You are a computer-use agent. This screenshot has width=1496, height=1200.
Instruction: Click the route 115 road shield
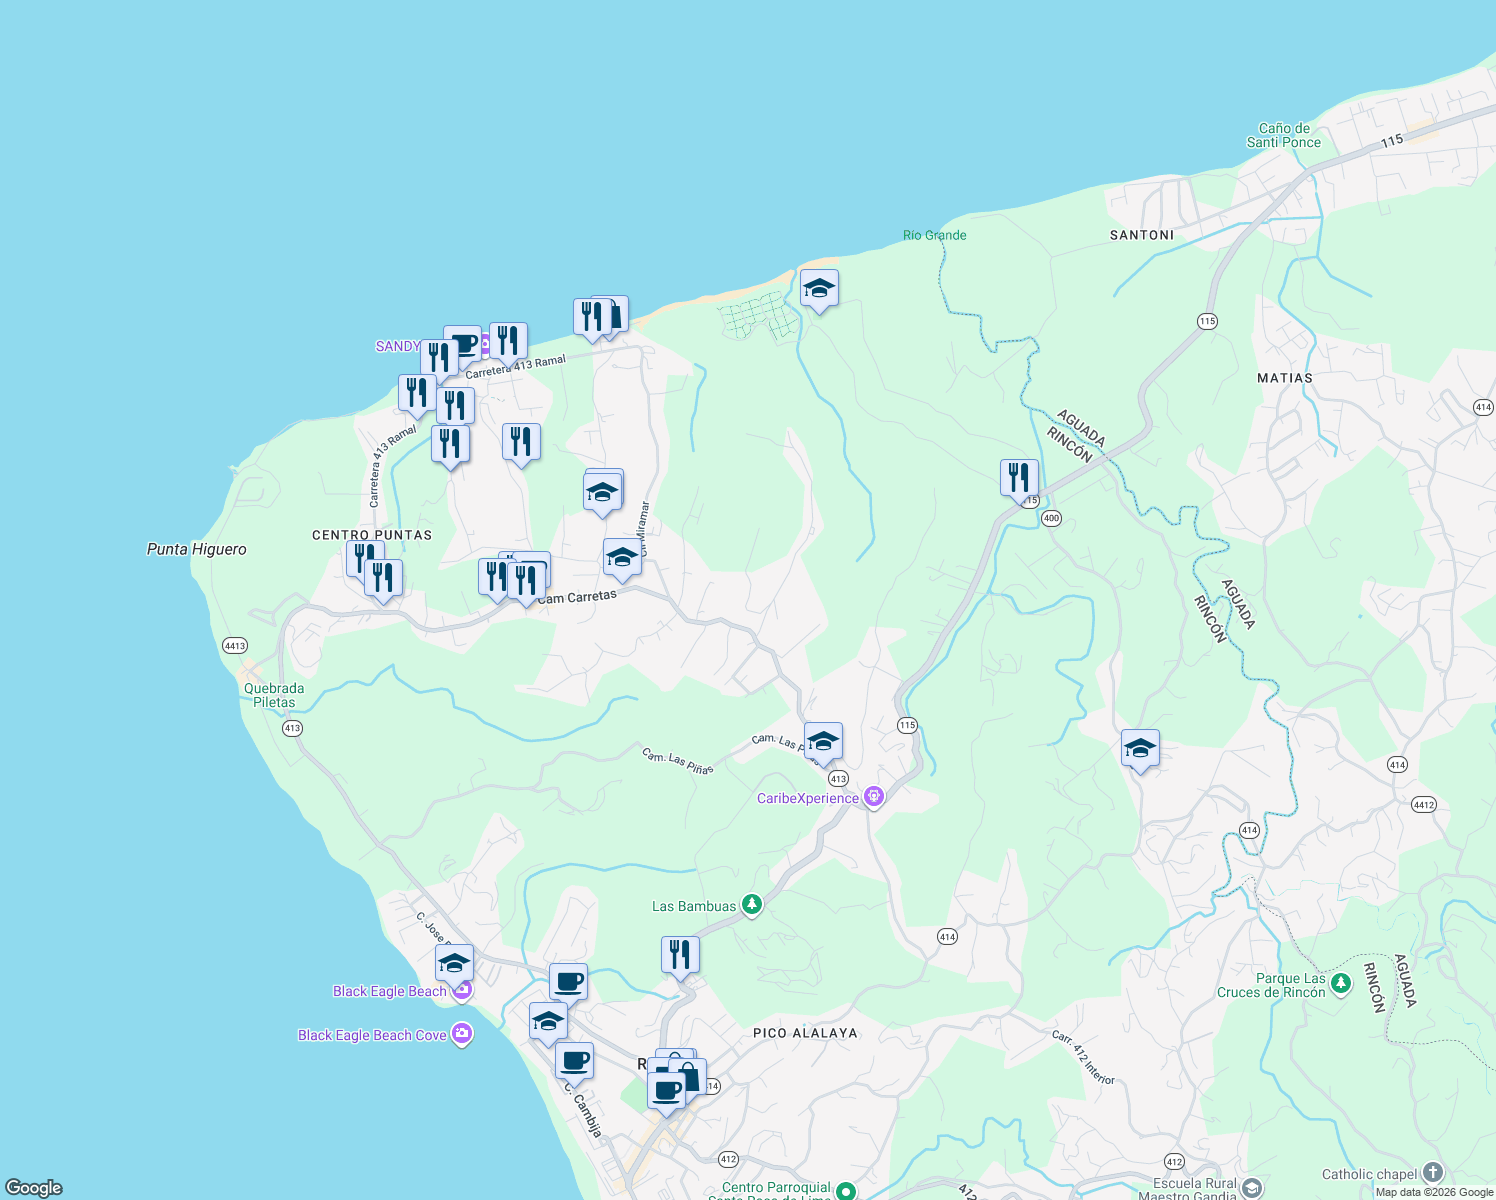908,724
